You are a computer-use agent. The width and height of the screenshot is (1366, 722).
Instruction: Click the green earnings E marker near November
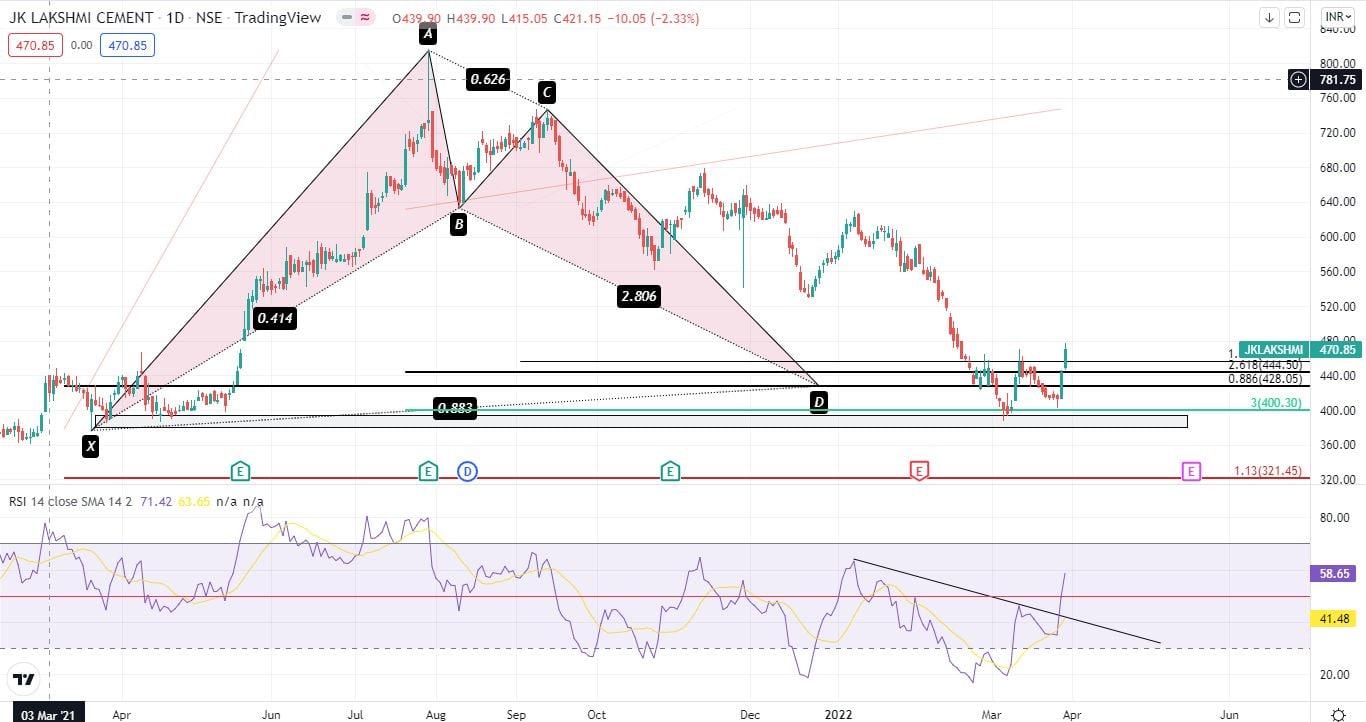(670, 470)
